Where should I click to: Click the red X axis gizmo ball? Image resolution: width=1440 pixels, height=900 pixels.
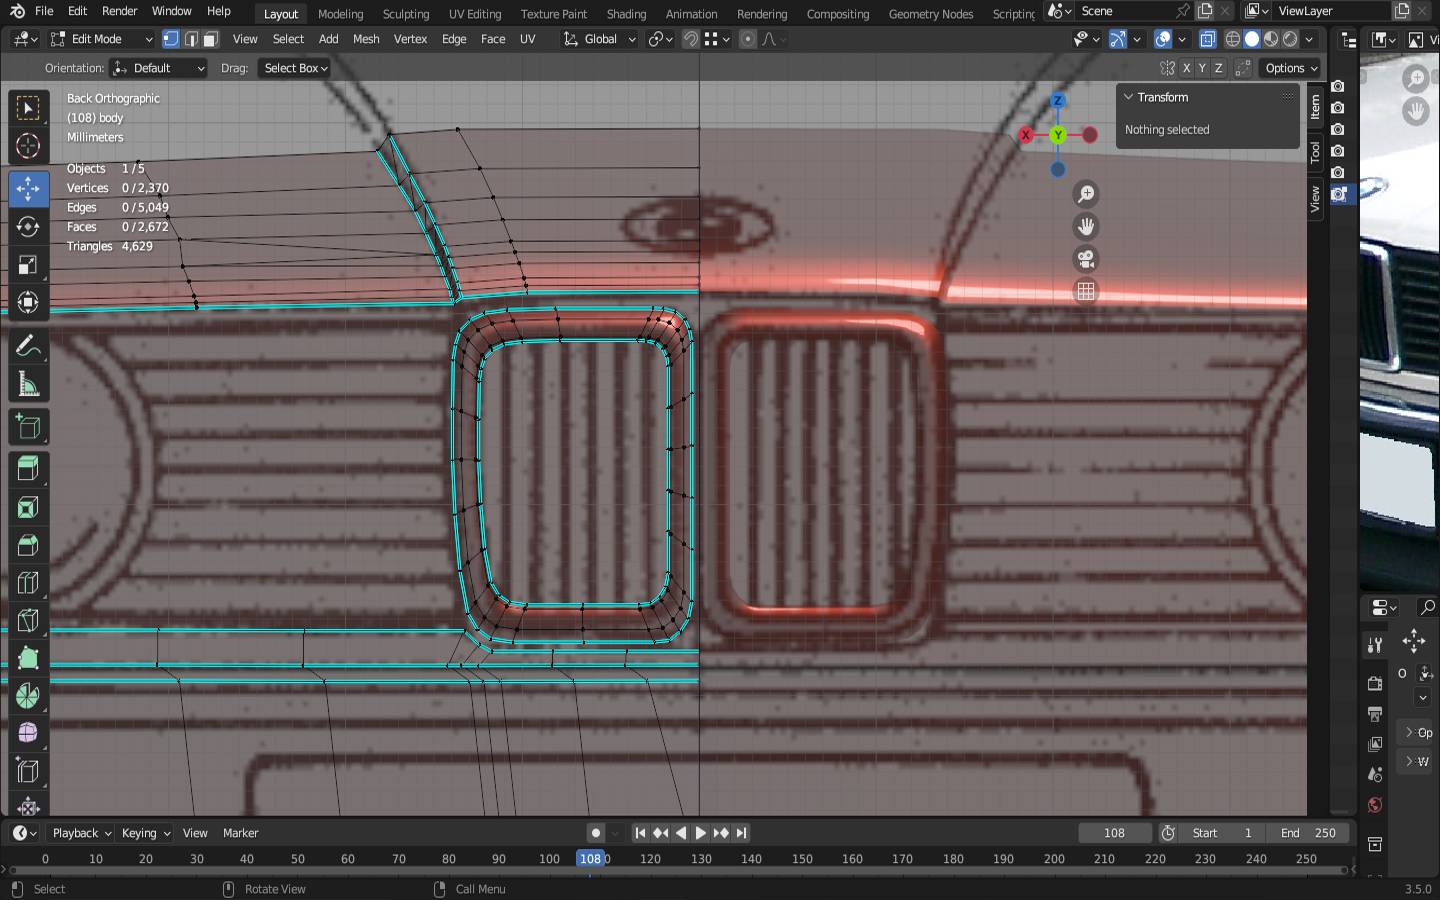1026,135
